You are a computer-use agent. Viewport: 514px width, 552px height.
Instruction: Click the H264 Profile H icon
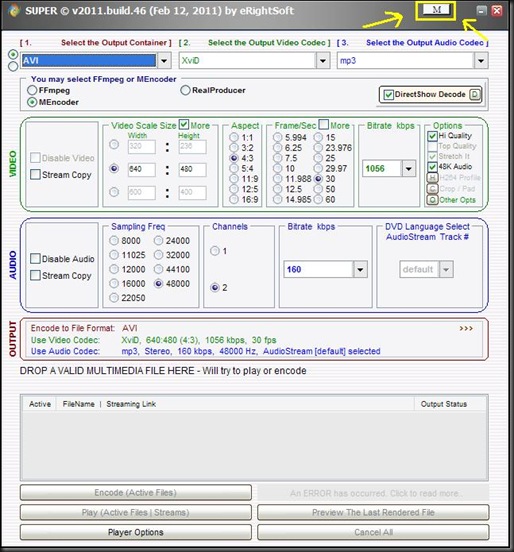click(x=432, y=177)
